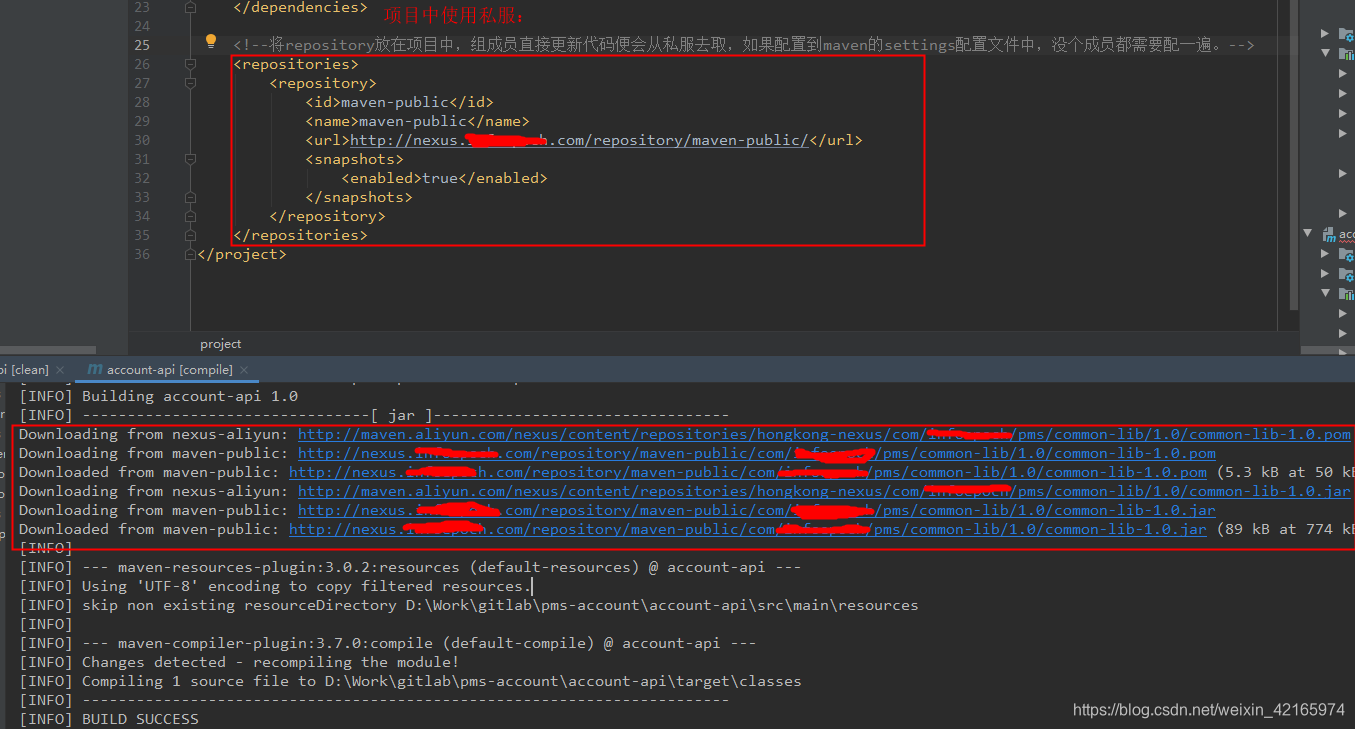1355x729 pixels.
Task: Collapse the 'acc' module node in Maven panel
Action: 1308,234
